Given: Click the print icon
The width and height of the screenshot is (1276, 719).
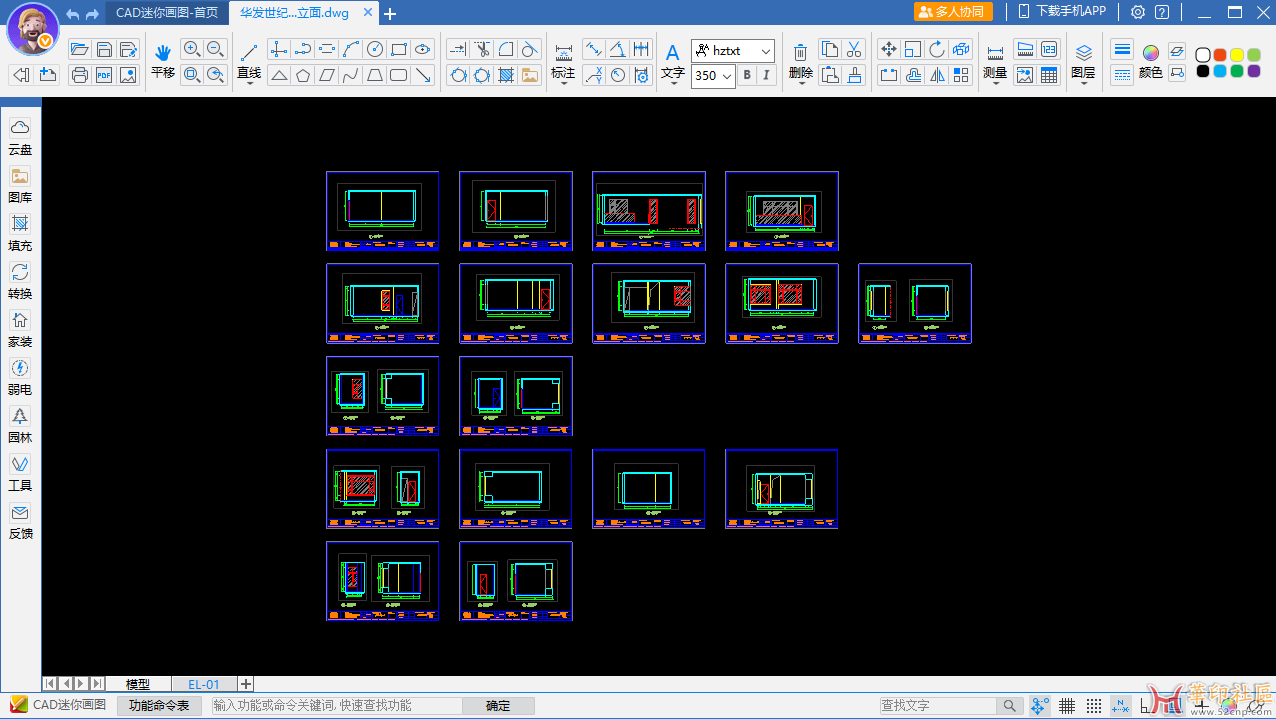Looking at the screenshot, I should (80, 75).
